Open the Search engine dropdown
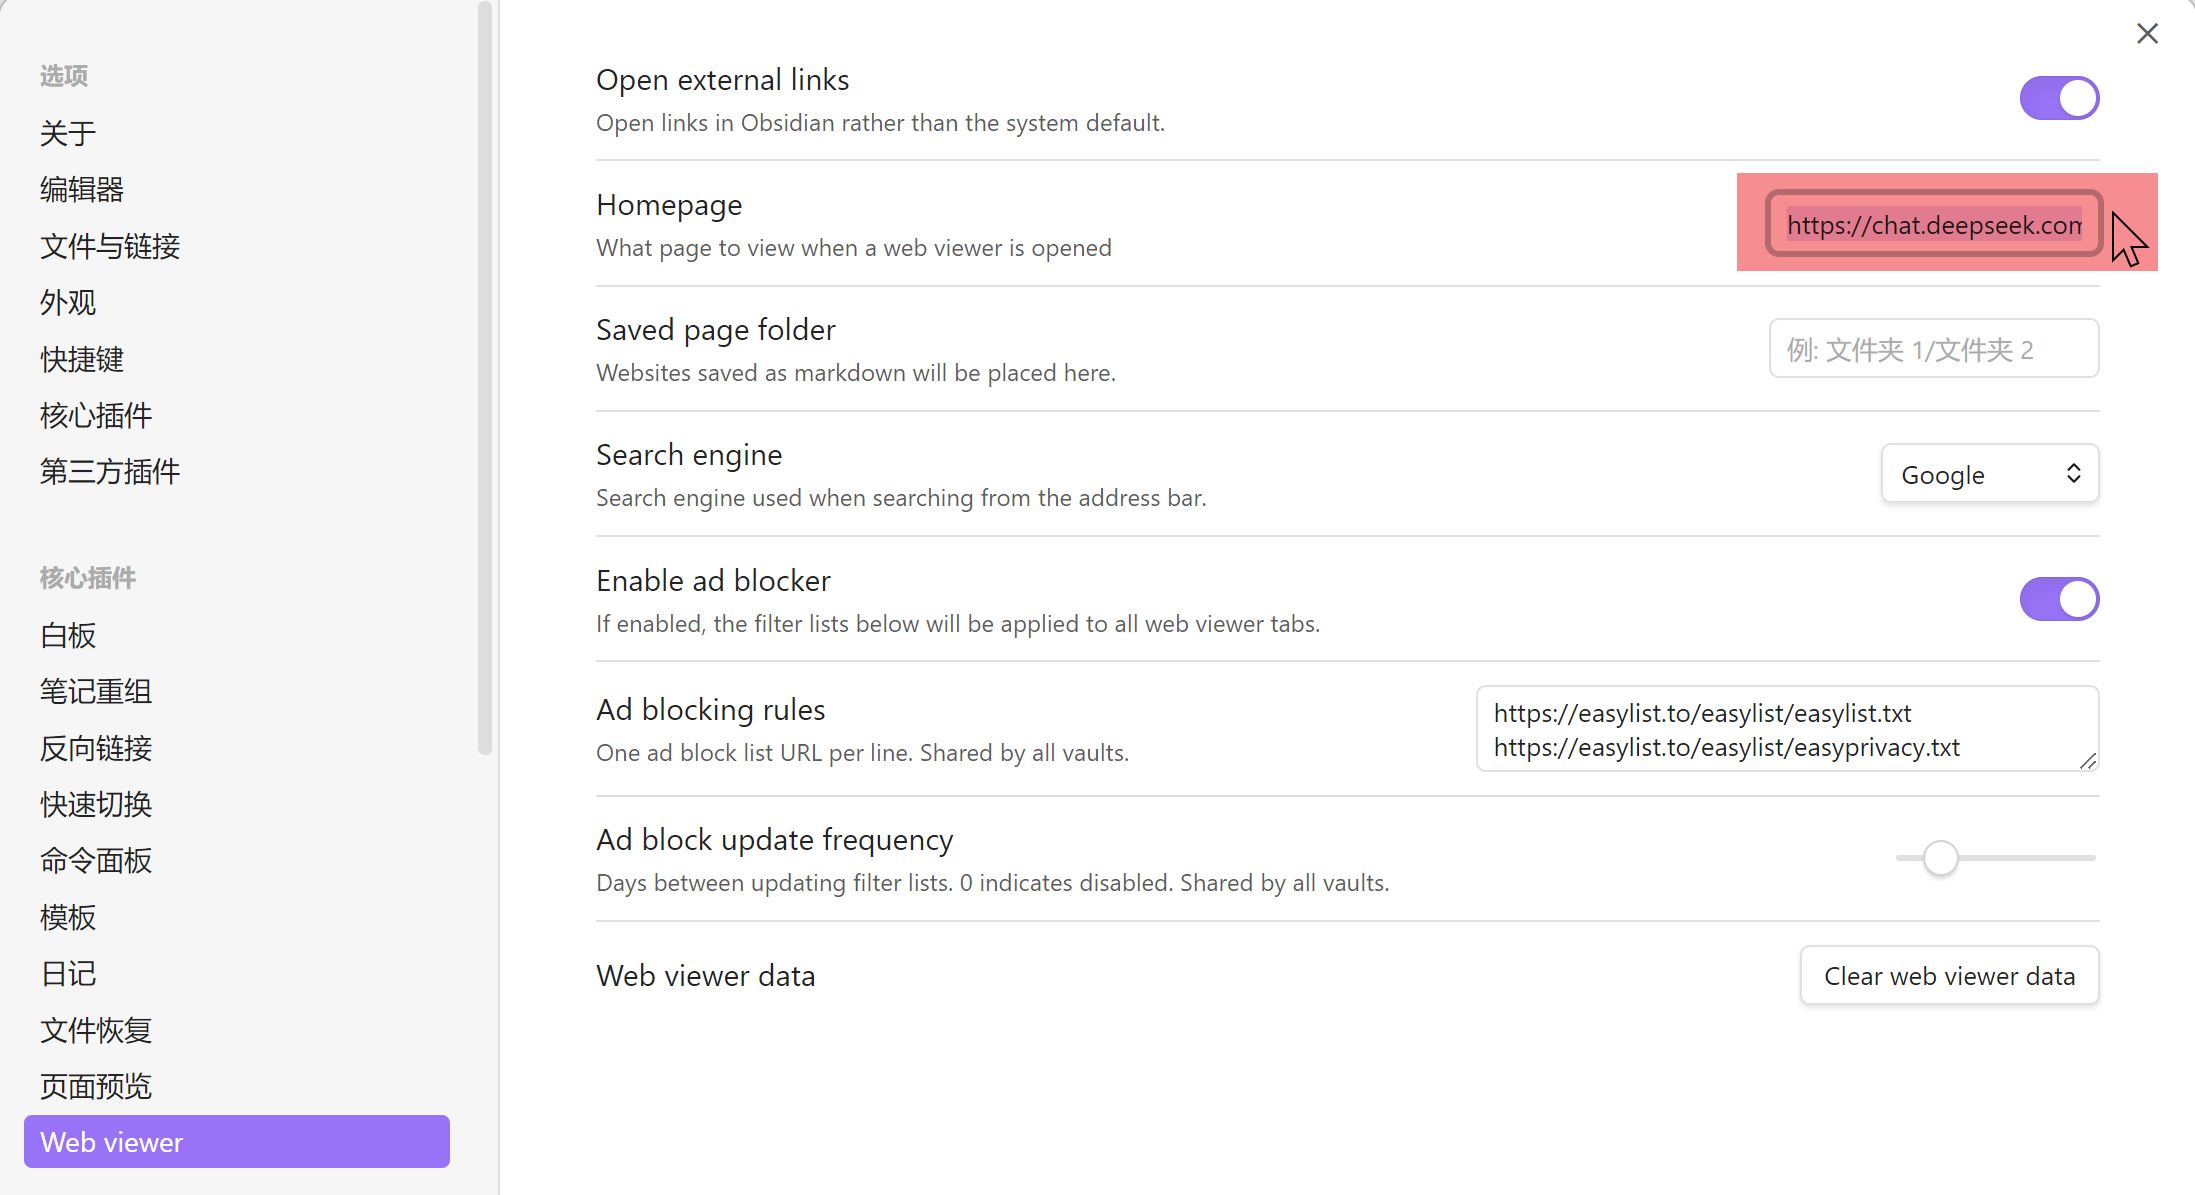Image resolution: width=2195 pixels, height=1195 pixels. 1989,474
